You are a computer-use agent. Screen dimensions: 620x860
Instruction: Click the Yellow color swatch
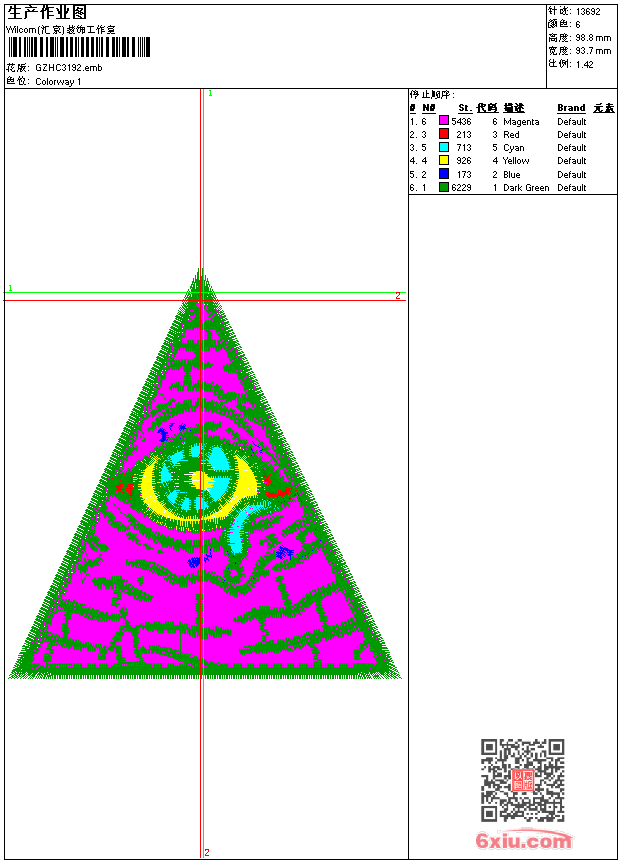(x=444, y=160)
